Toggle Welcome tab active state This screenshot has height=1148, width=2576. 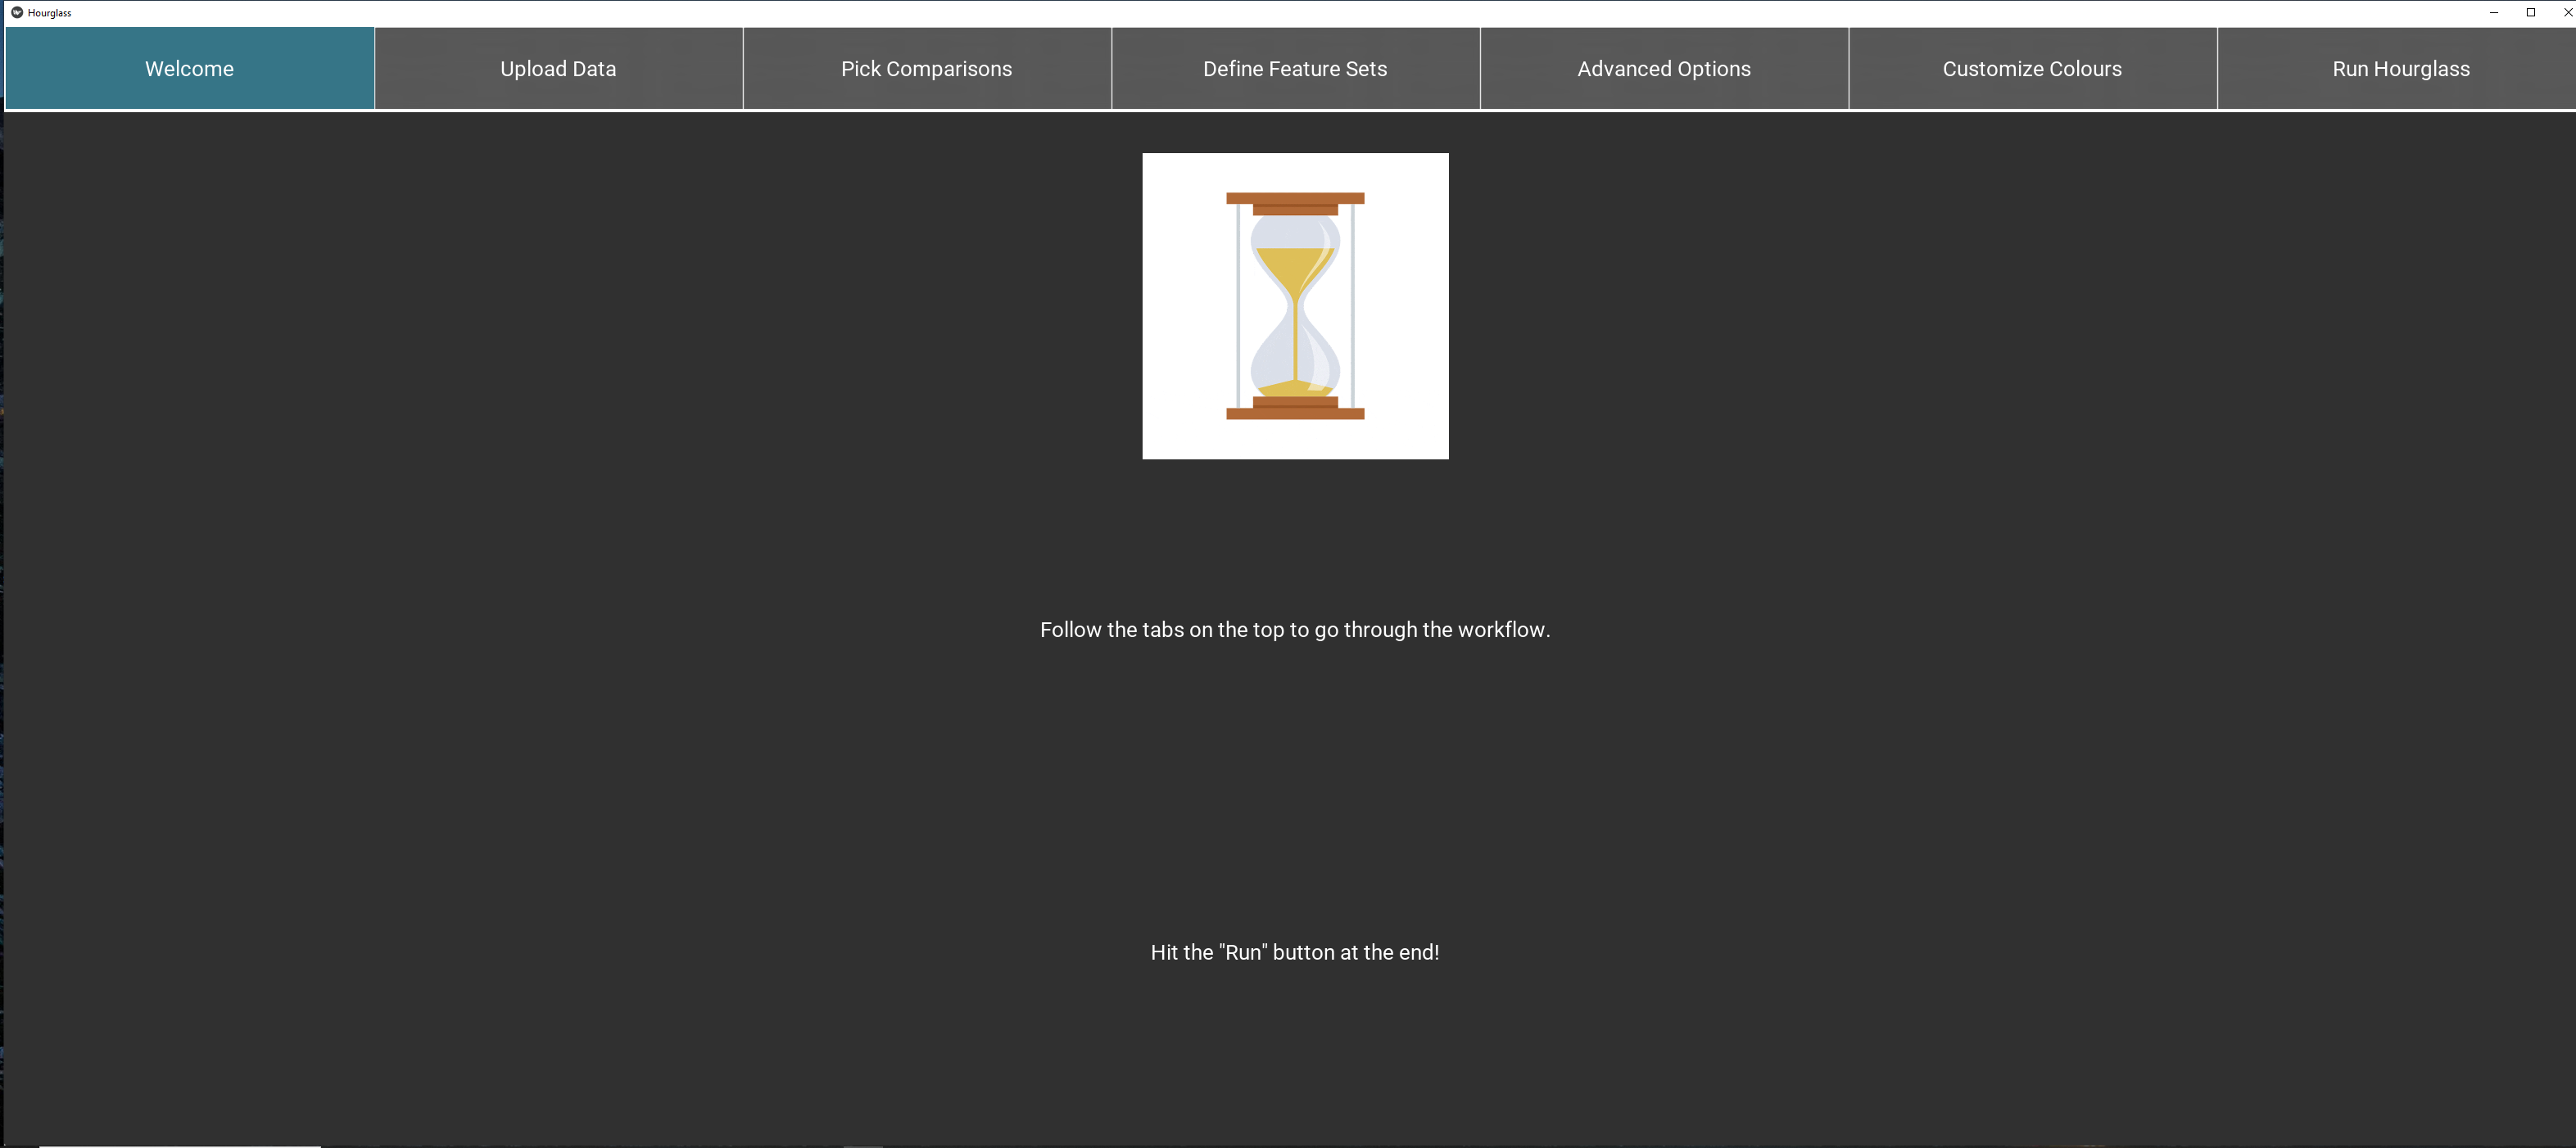click(x=189, y=67)
